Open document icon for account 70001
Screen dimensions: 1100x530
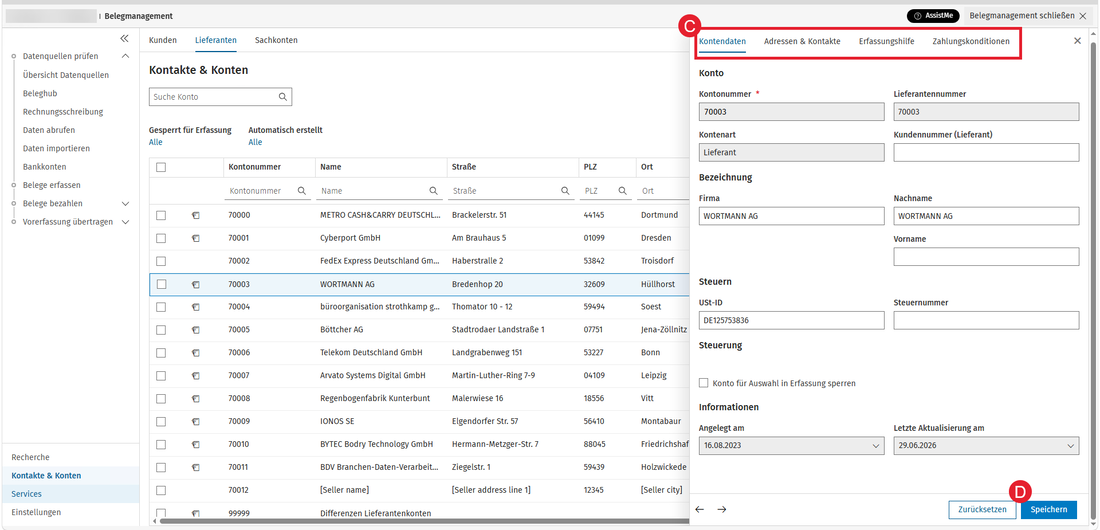pyautogui.click(x=196, y=238)
